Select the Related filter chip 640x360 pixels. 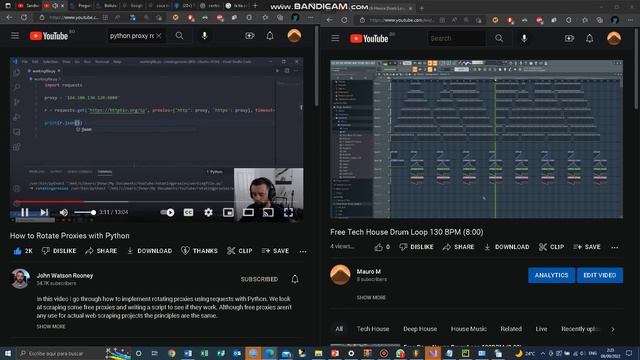click(511, 329)
